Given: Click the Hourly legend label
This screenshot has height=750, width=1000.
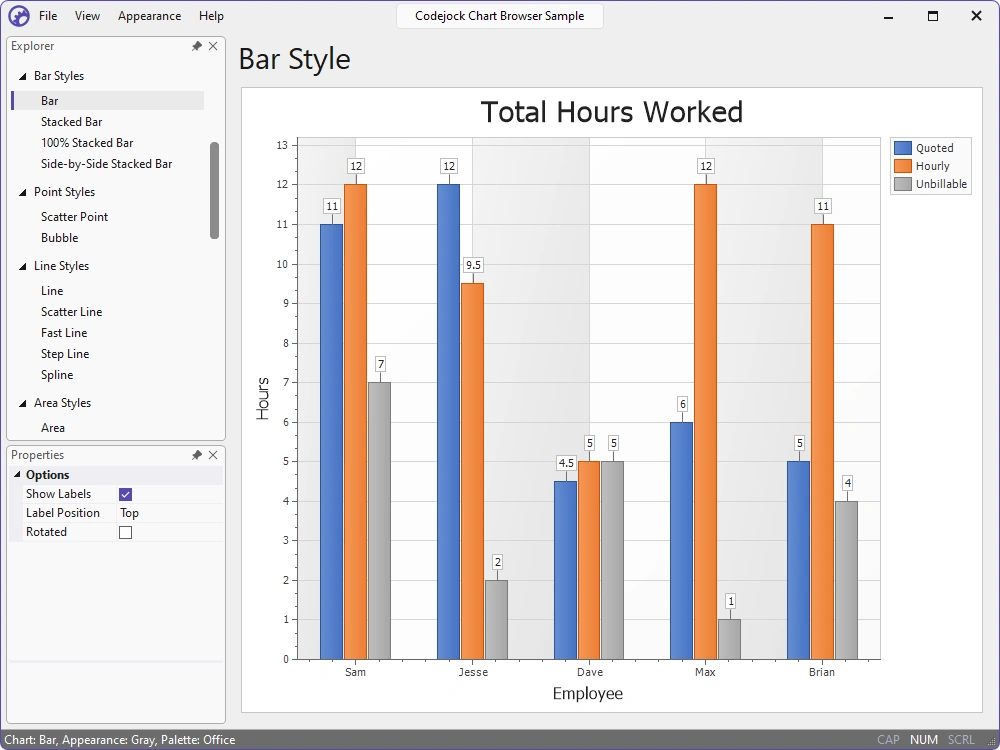Looking at the screenshot, I should click(x=932, y=166).
